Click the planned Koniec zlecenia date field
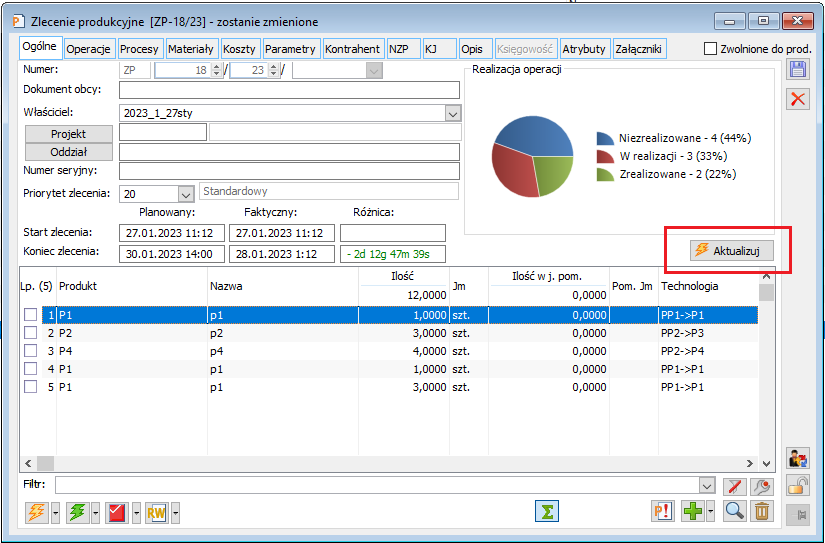Screen dimensions: 825x543 [172, 254]
